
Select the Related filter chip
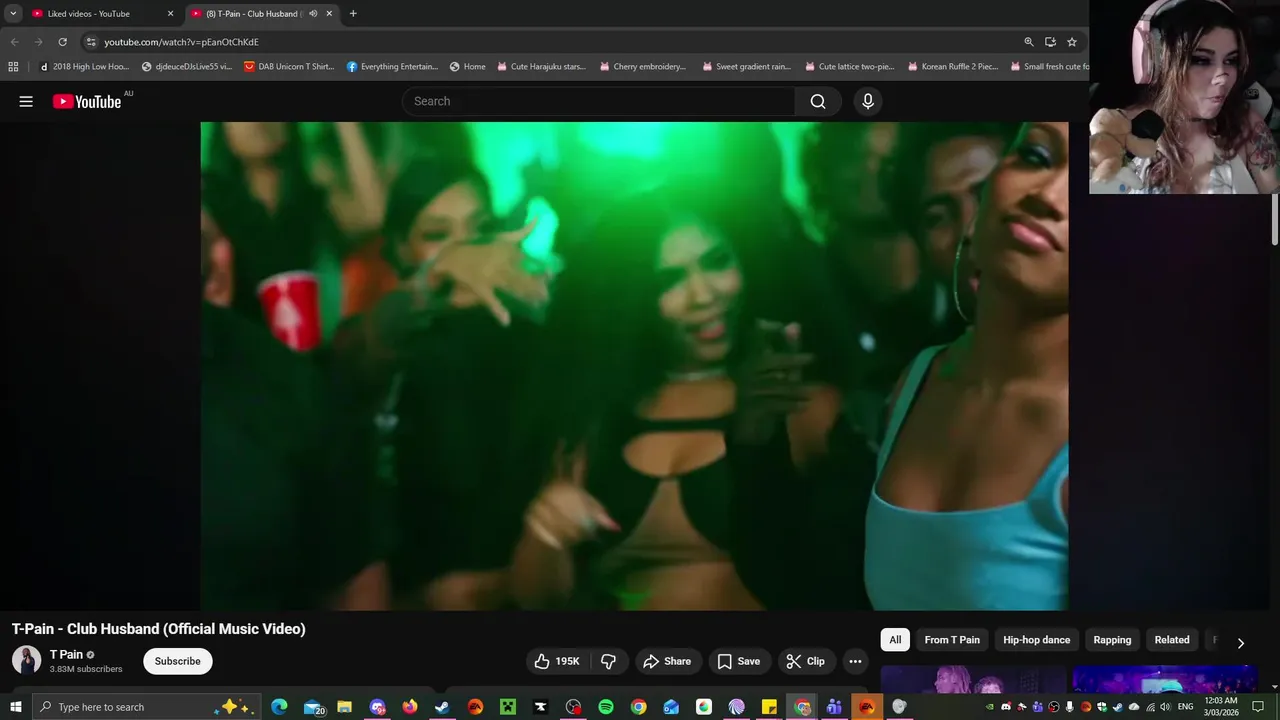tap(1172, 640)
